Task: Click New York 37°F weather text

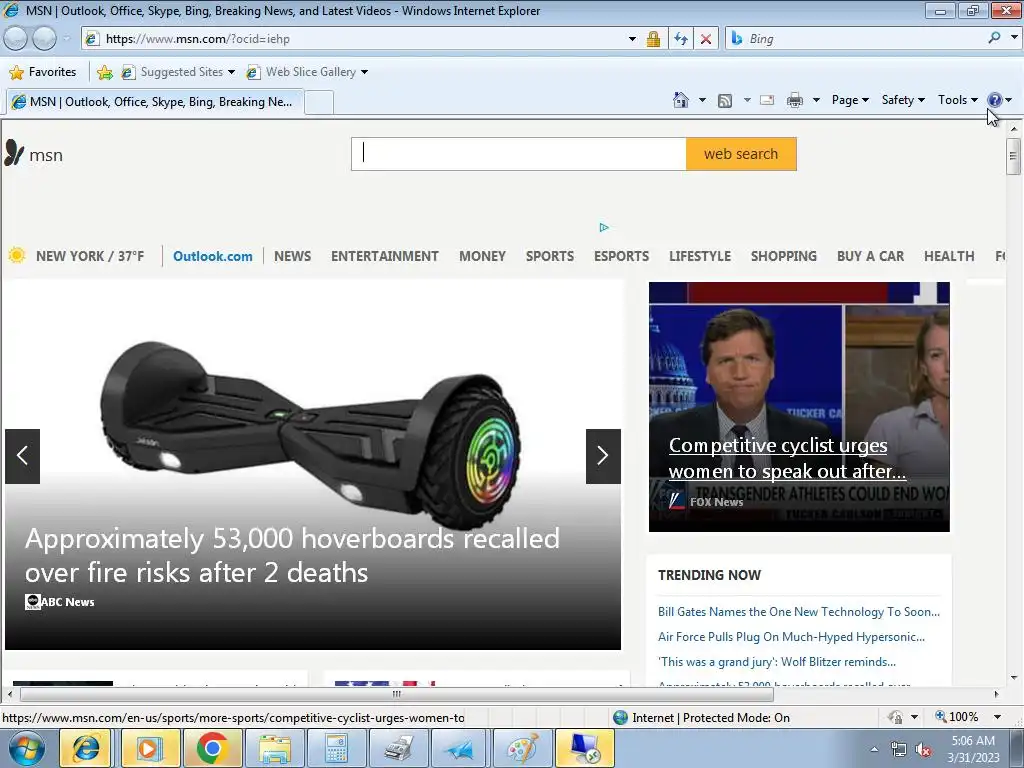Action: (x=90, y=256)
